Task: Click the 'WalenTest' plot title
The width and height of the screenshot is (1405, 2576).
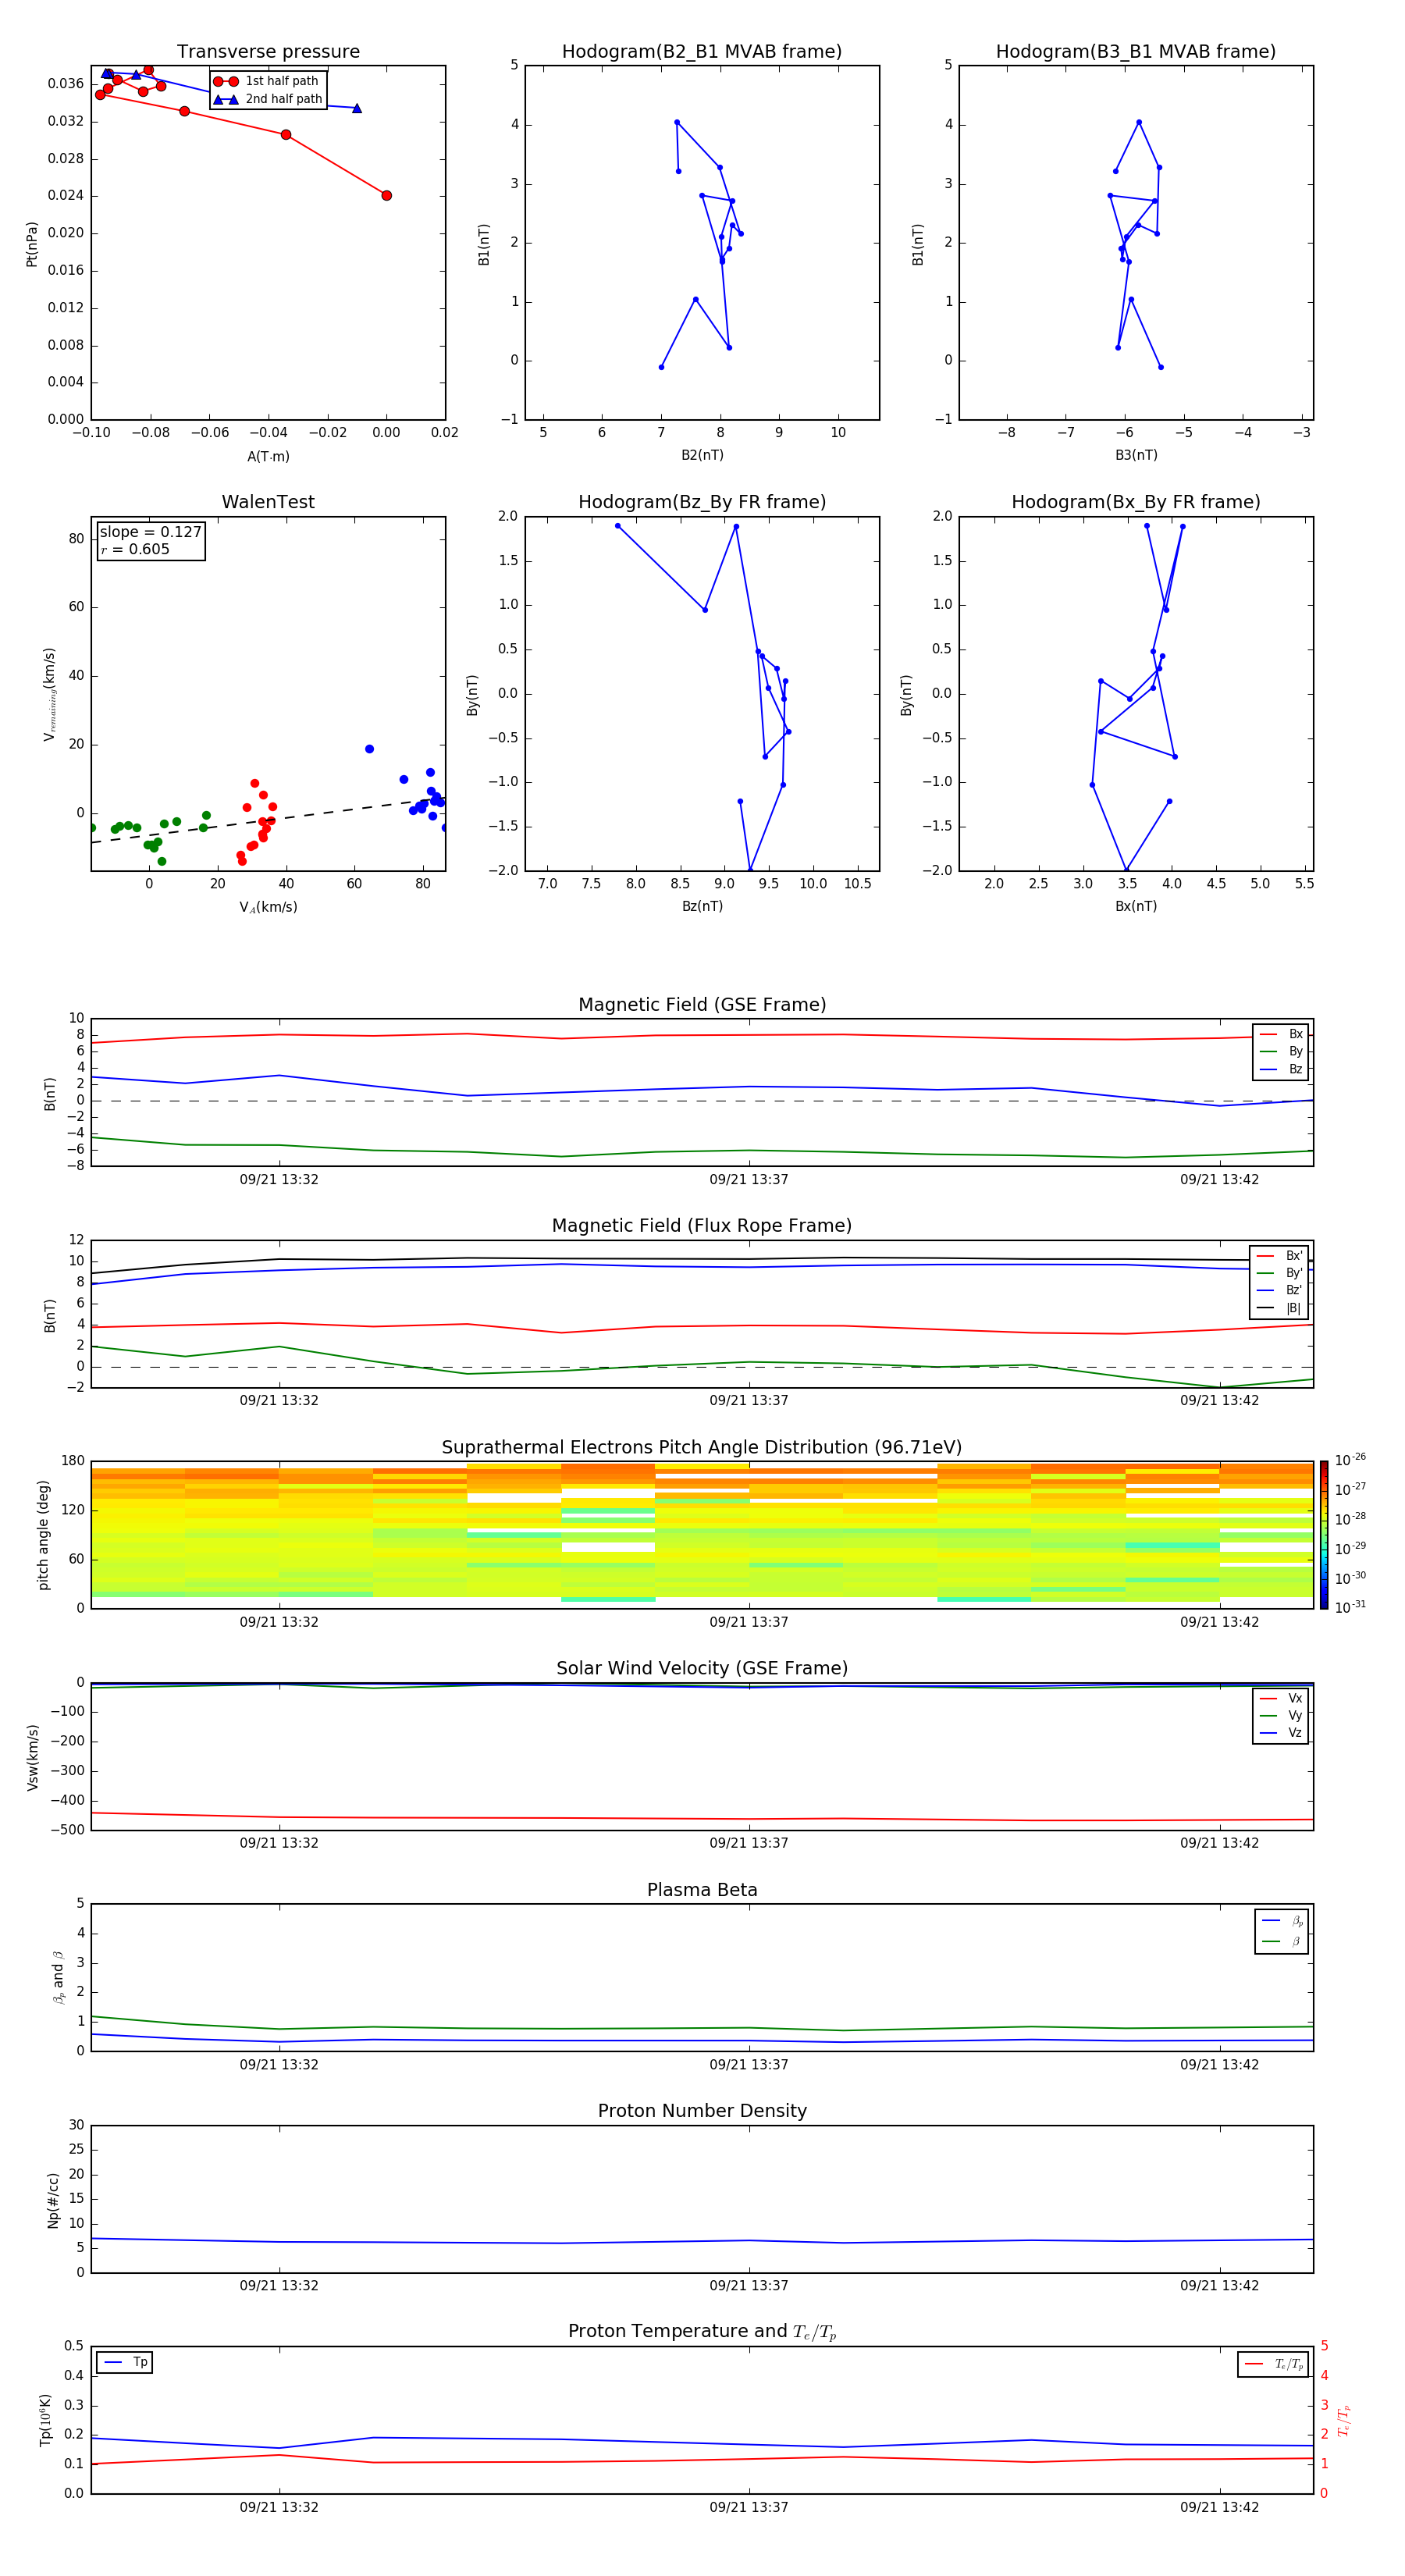Action: click(x=268, y=502)
